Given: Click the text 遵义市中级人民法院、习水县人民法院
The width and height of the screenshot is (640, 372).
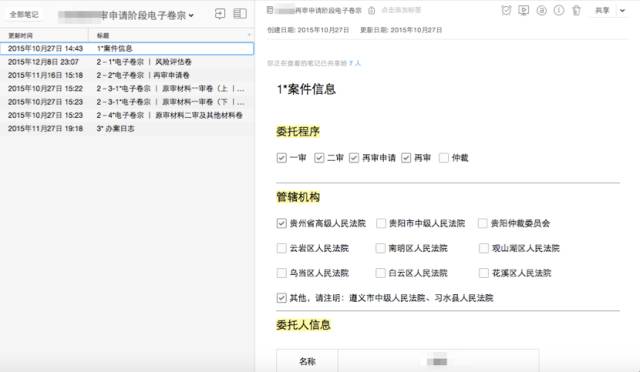Looking at the screenshot, I should (x=421, y=298).
